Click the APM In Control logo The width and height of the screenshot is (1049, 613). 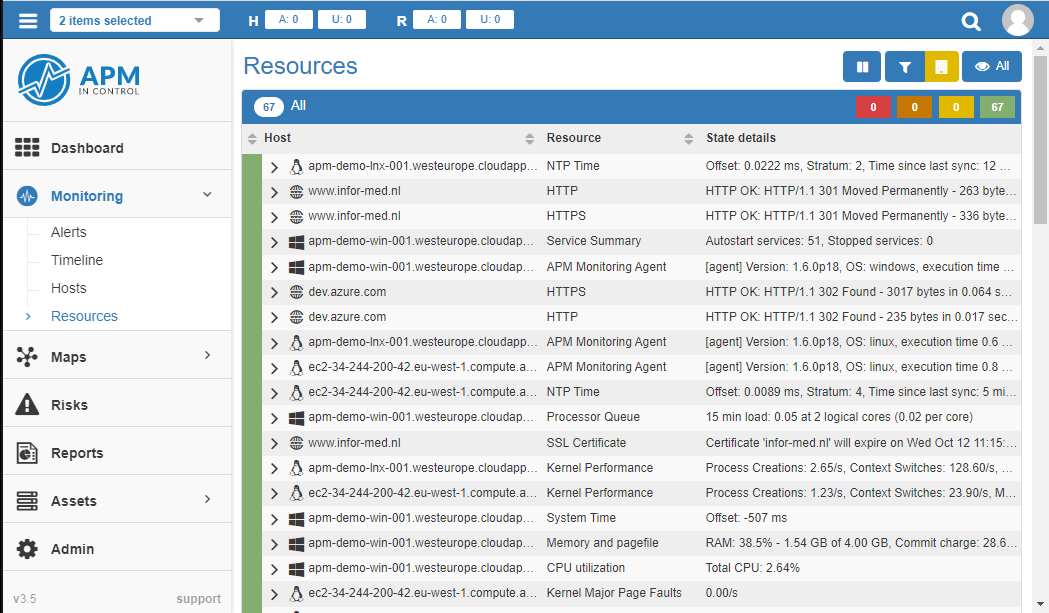(80, 80)
